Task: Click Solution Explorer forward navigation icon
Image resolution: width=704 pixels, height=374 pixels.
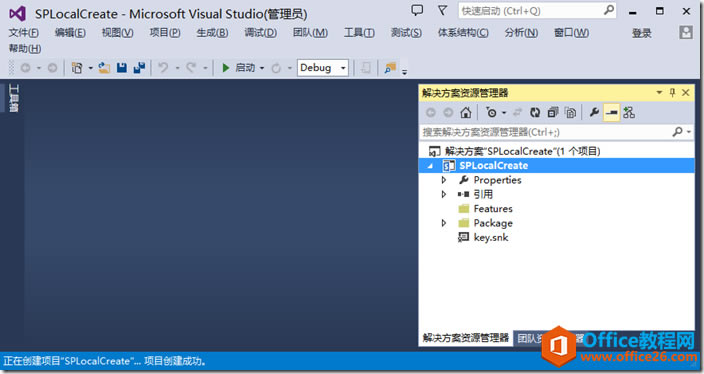Action: tap(448, 113)
